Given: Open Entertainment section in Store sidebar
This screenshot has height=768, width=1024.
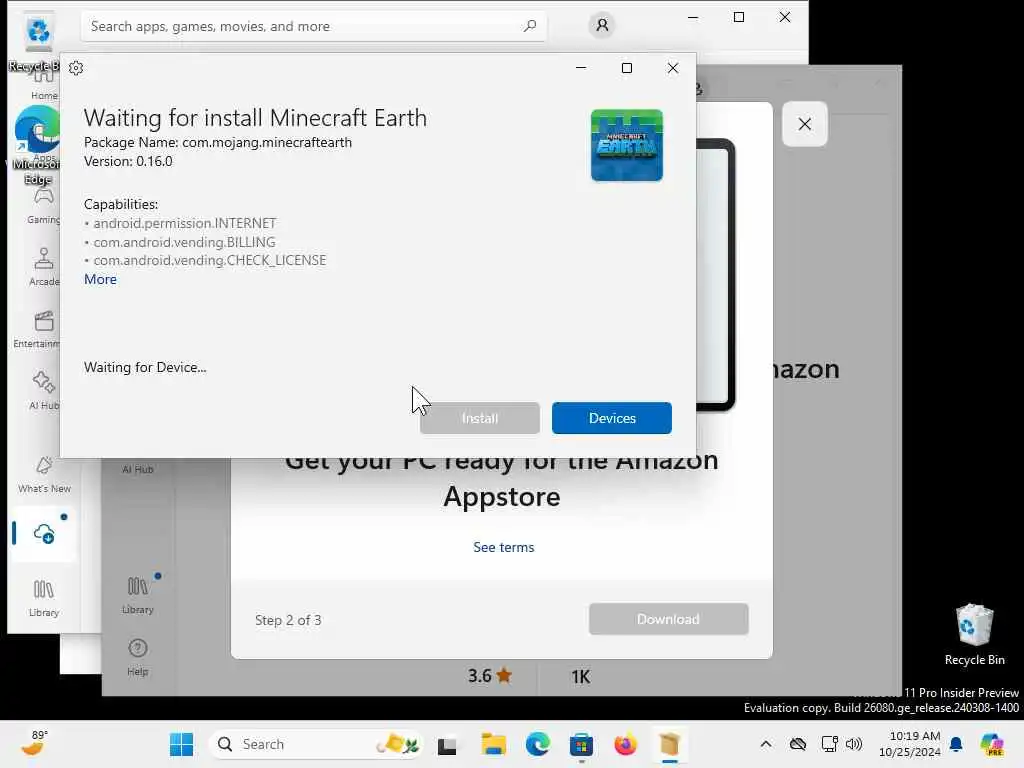Looking at the screenshot, I should tap(37, 330).
